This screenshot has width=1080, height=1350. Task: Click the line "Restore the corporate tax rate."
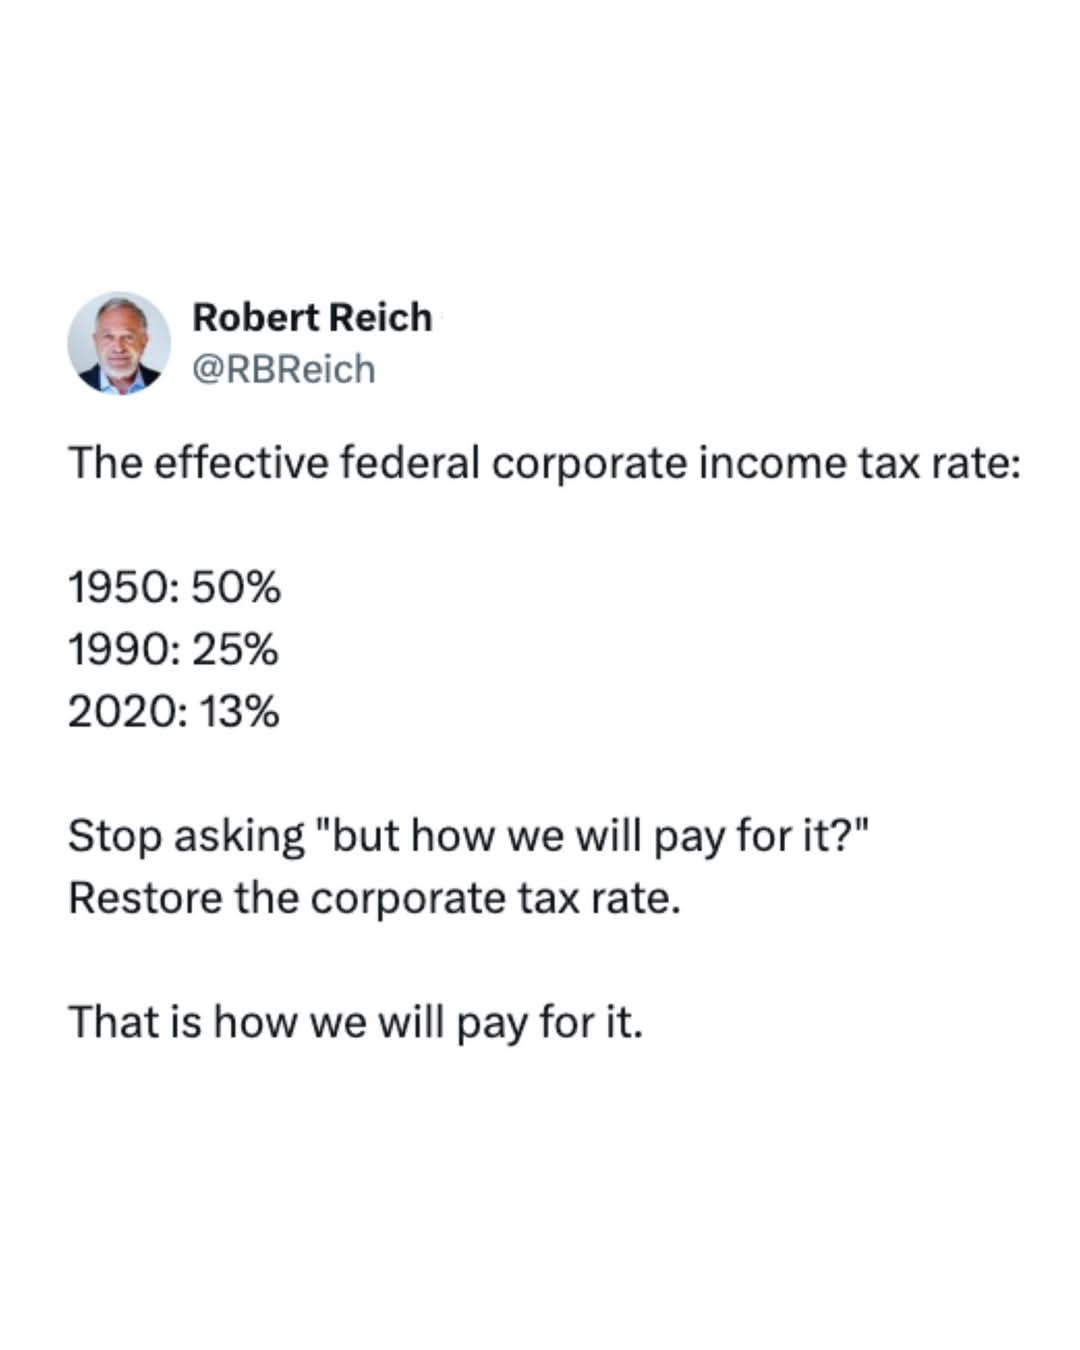(x=374, y=898)
